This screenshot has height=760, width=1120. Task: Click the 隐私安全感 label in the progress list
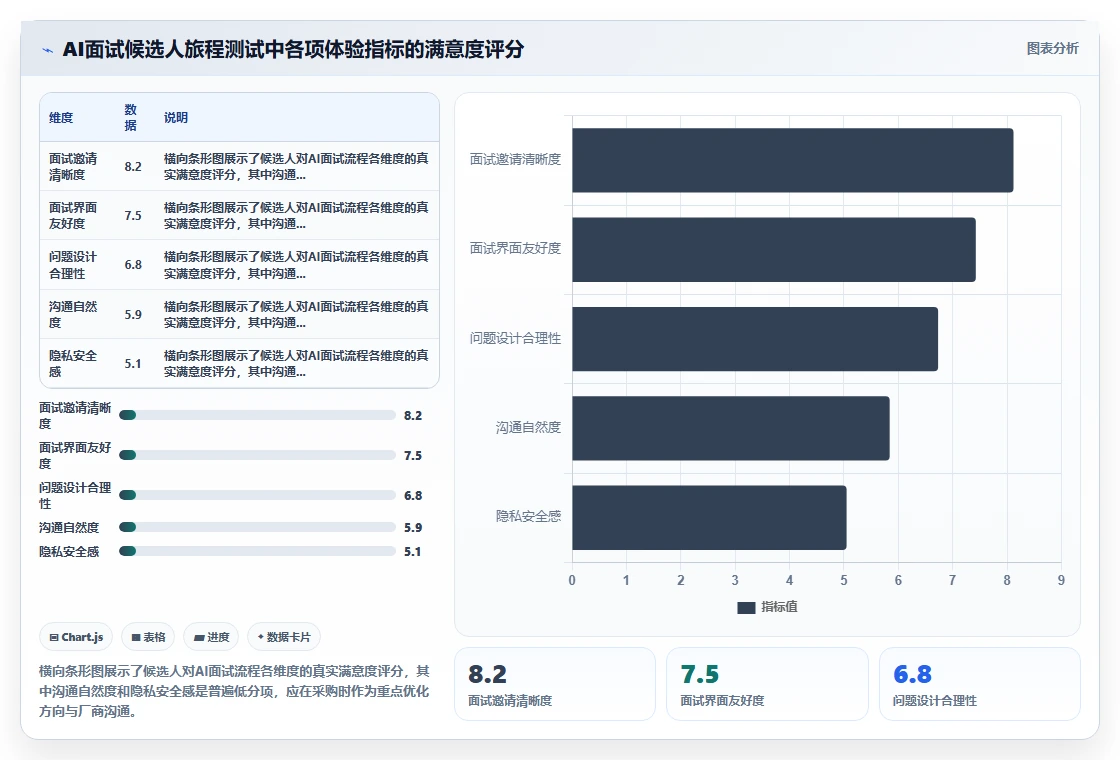point(69,551)
